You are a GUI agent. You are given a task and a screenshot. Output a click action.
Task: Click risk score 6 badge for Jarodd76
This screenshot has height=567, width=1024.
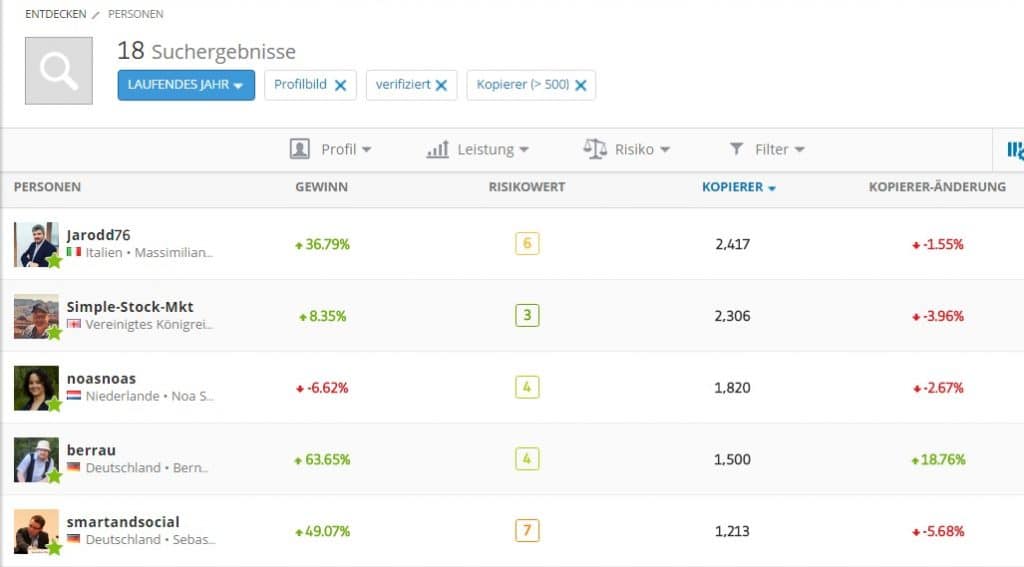pyautogui.click(x=527, y=244)
